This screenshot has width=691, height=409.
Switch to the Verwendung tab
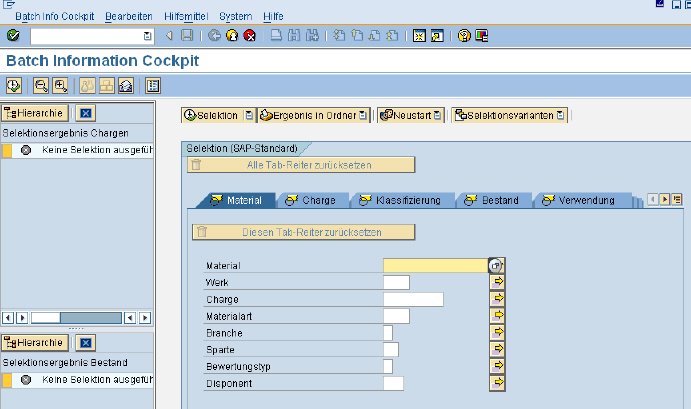click(x=581, y=200)
